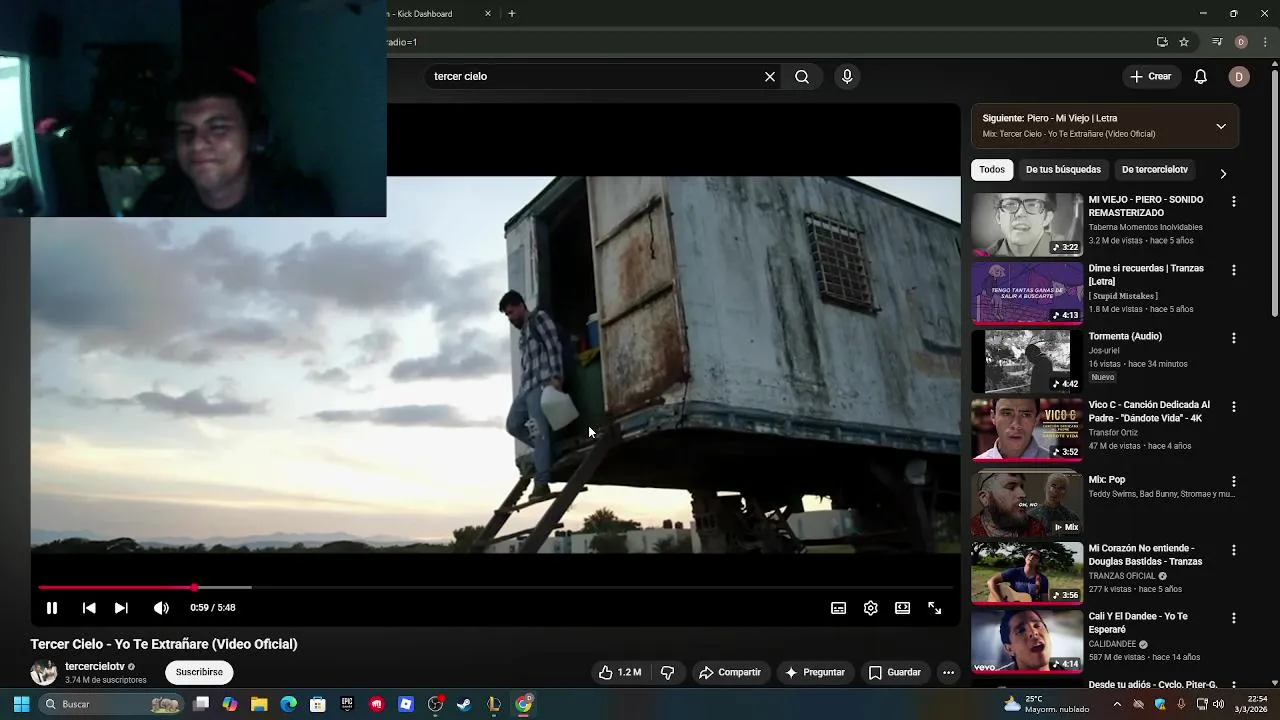Select the Todos filter chip
1280x720 pixels.
pos(992,170)
